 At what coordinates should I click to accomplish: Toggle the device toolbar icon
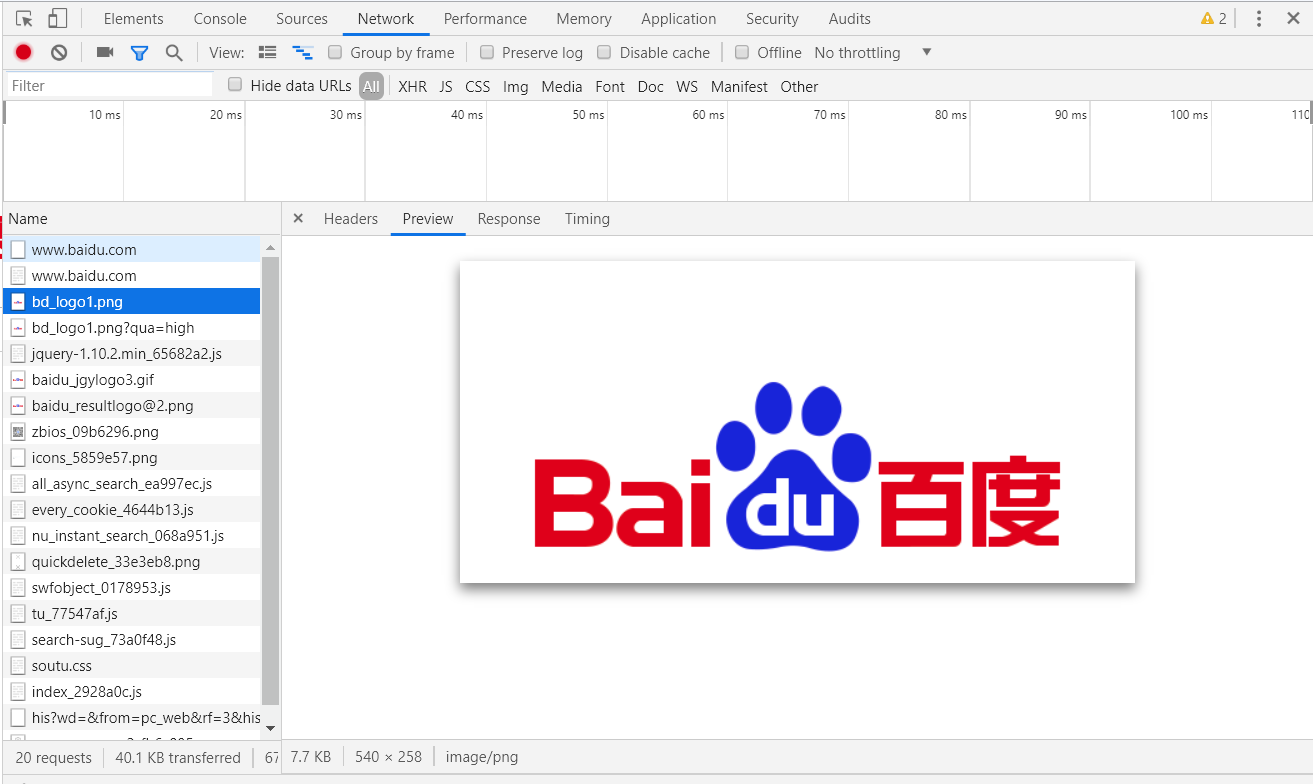coord(57,18)
